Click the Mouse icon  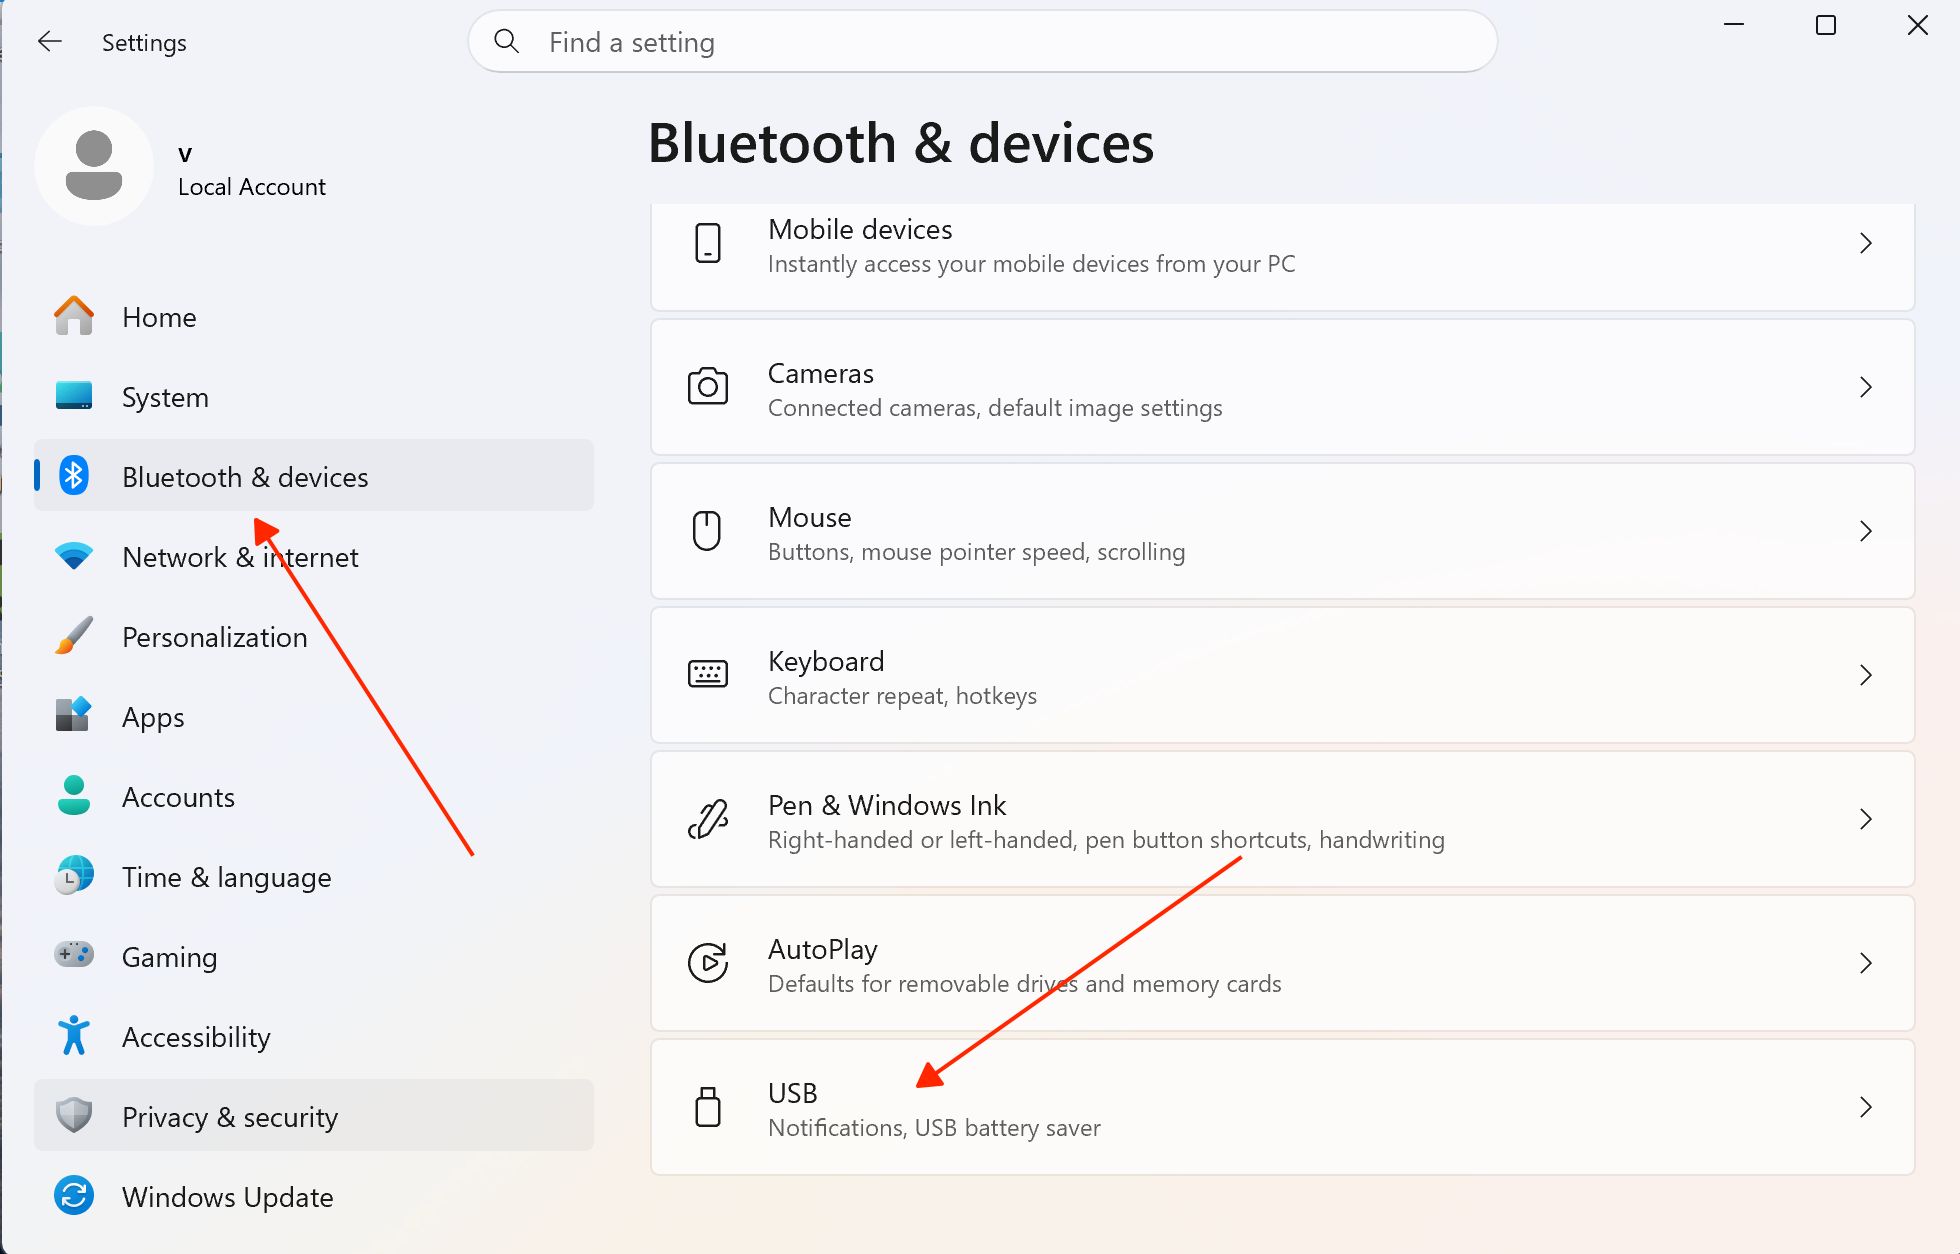point(707,531)
